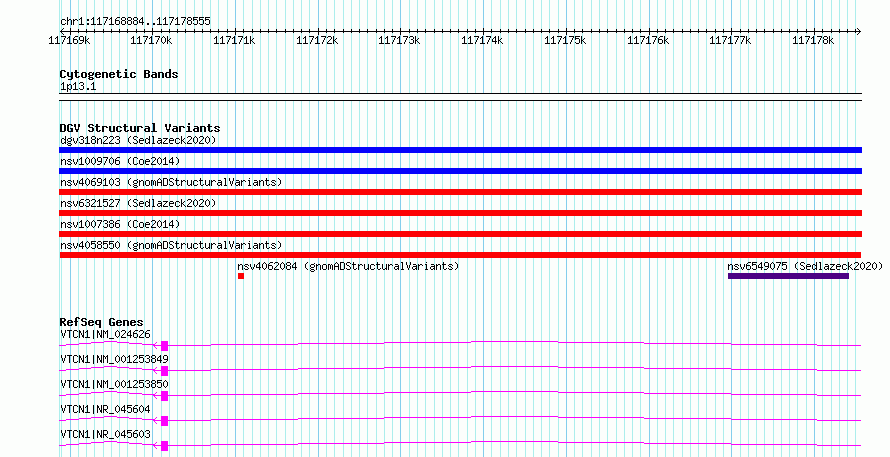The width and height of the screenshot is (890, 457).
Task: Open the nsv6549075 (Sedlazeck2020) label
Action: (x=805, y=266)
